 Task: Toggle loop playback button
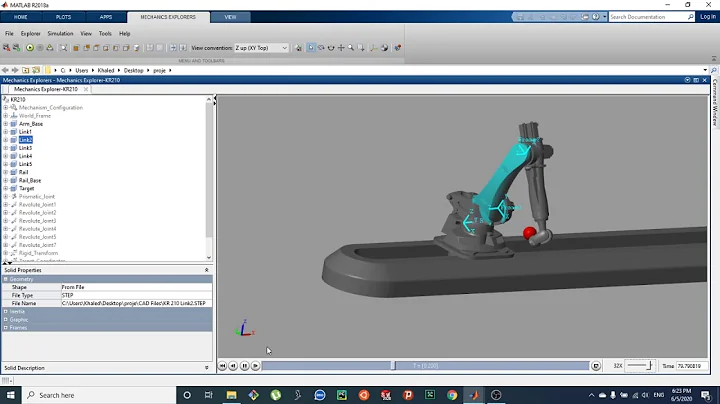point(596,366)
